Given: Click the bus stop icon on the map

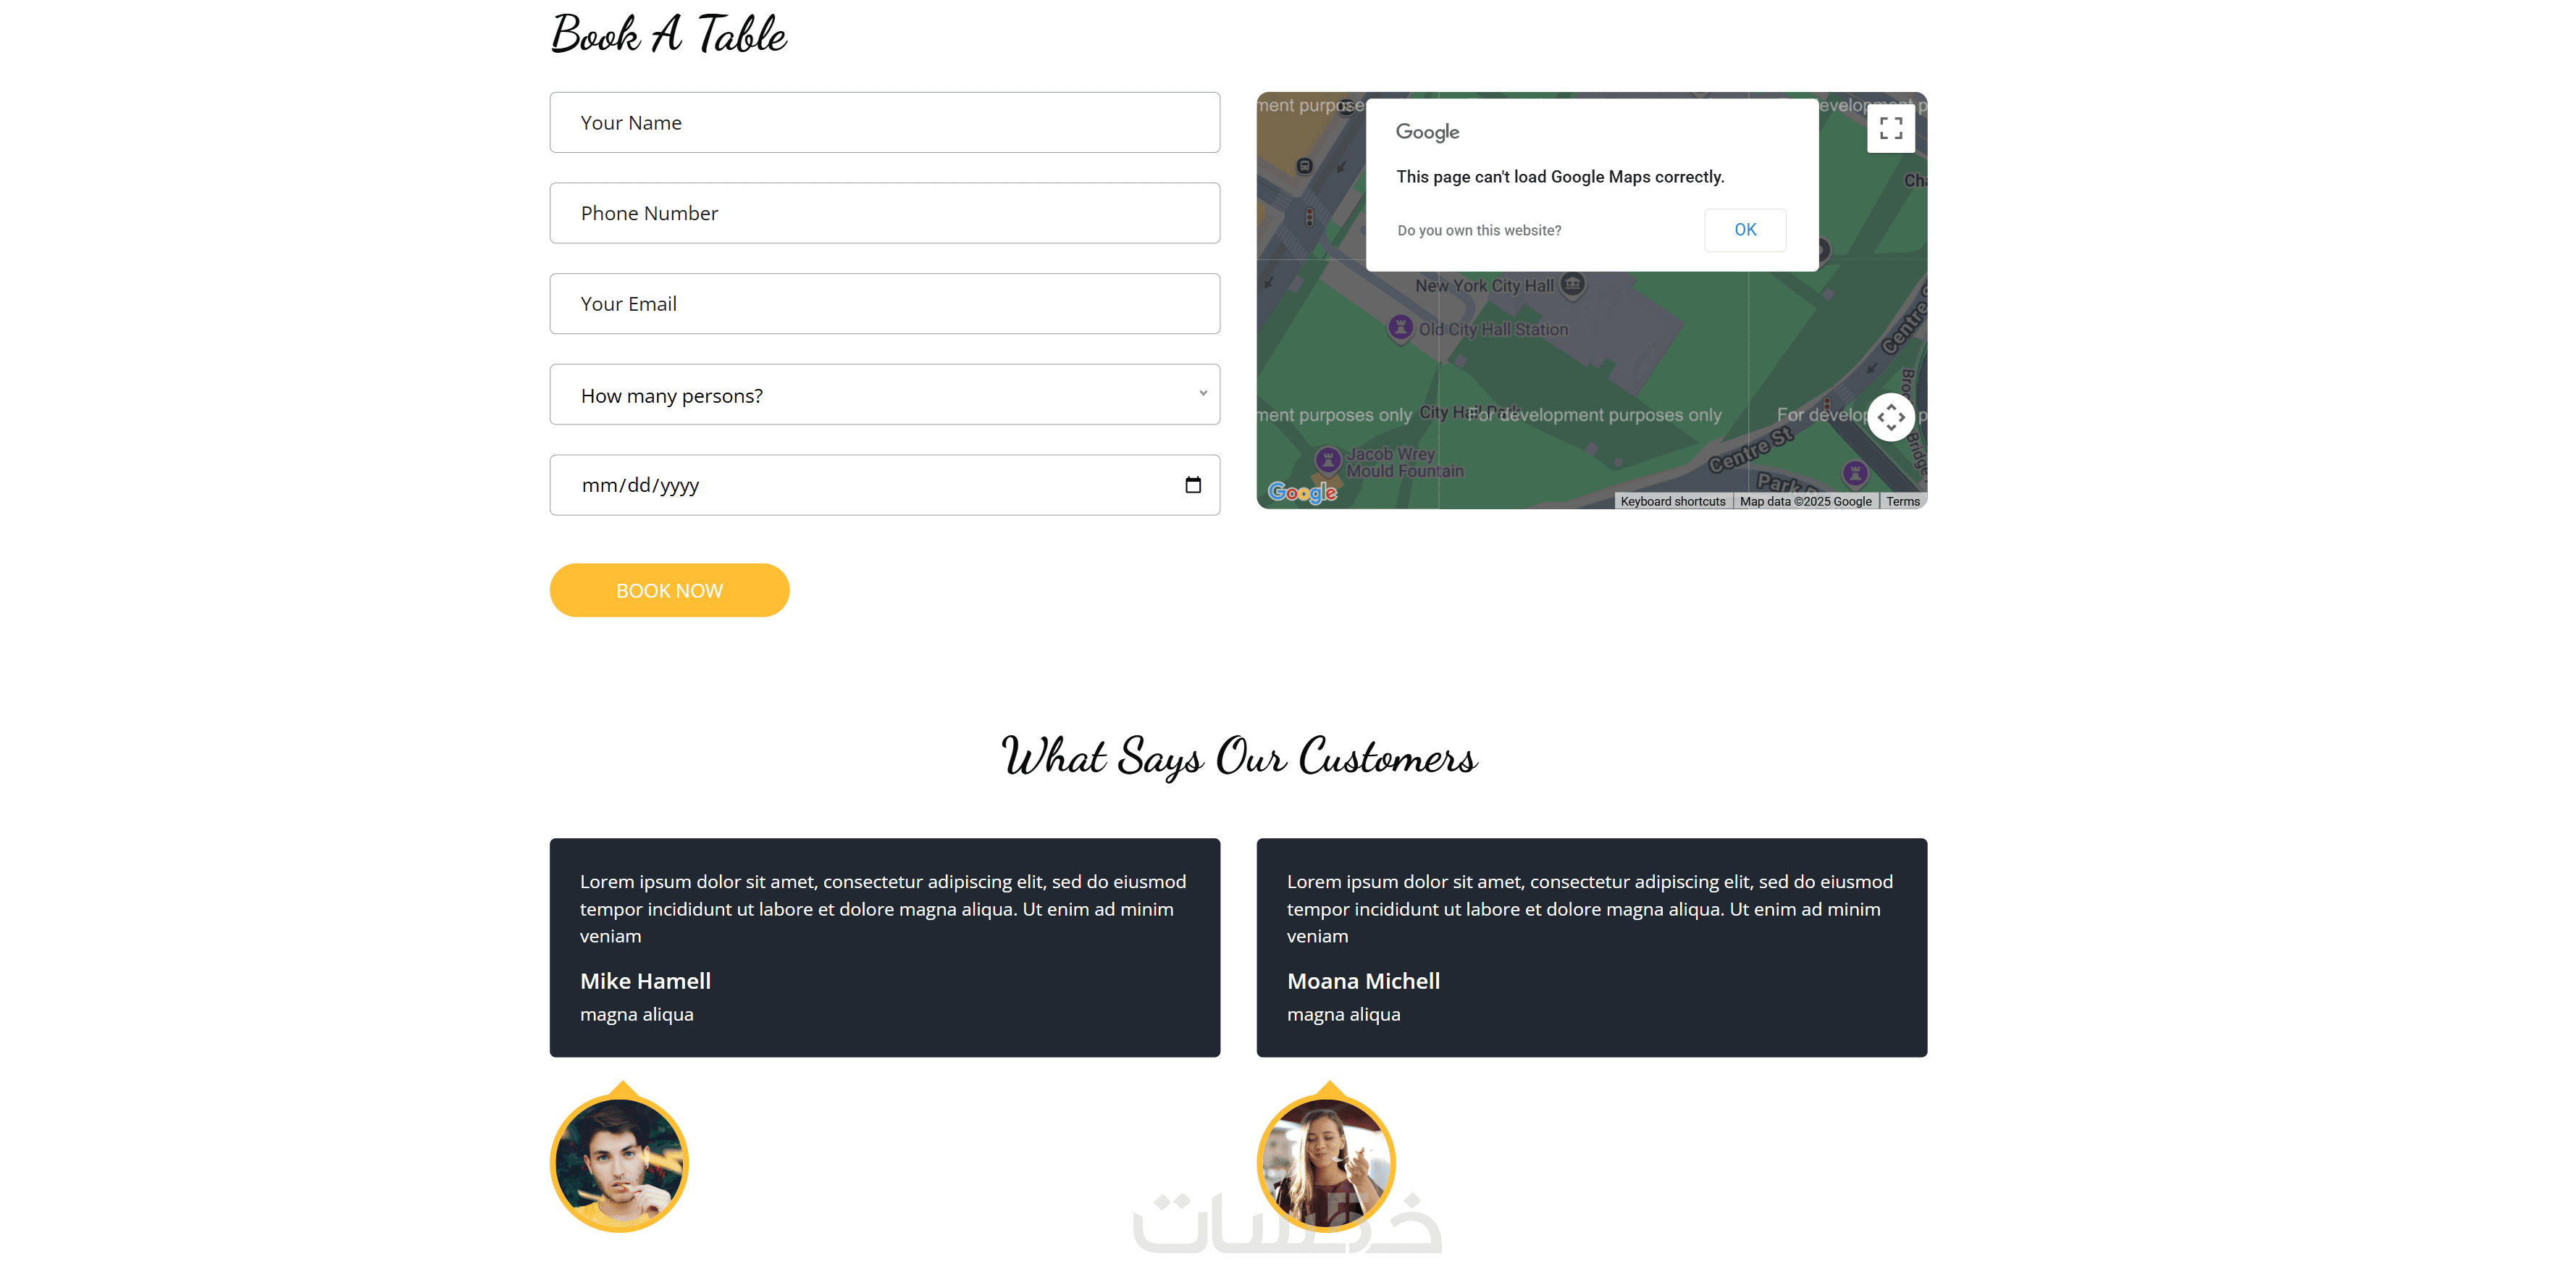Looking at the screenshot, I should 1304,166.
